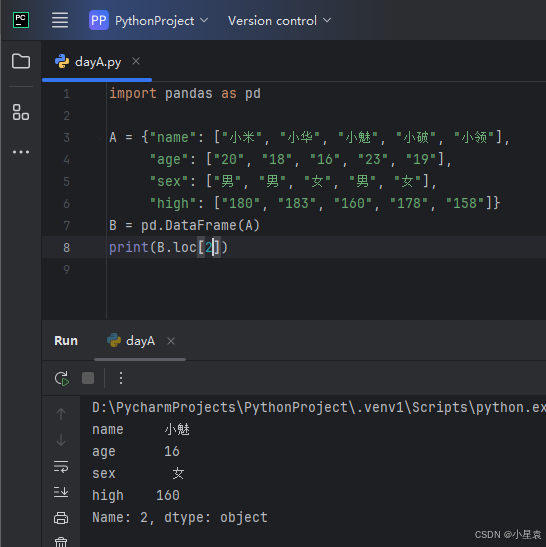Place cursor on line 7 DataFrame code
The image size is (546, 547).
pos(184,225)
